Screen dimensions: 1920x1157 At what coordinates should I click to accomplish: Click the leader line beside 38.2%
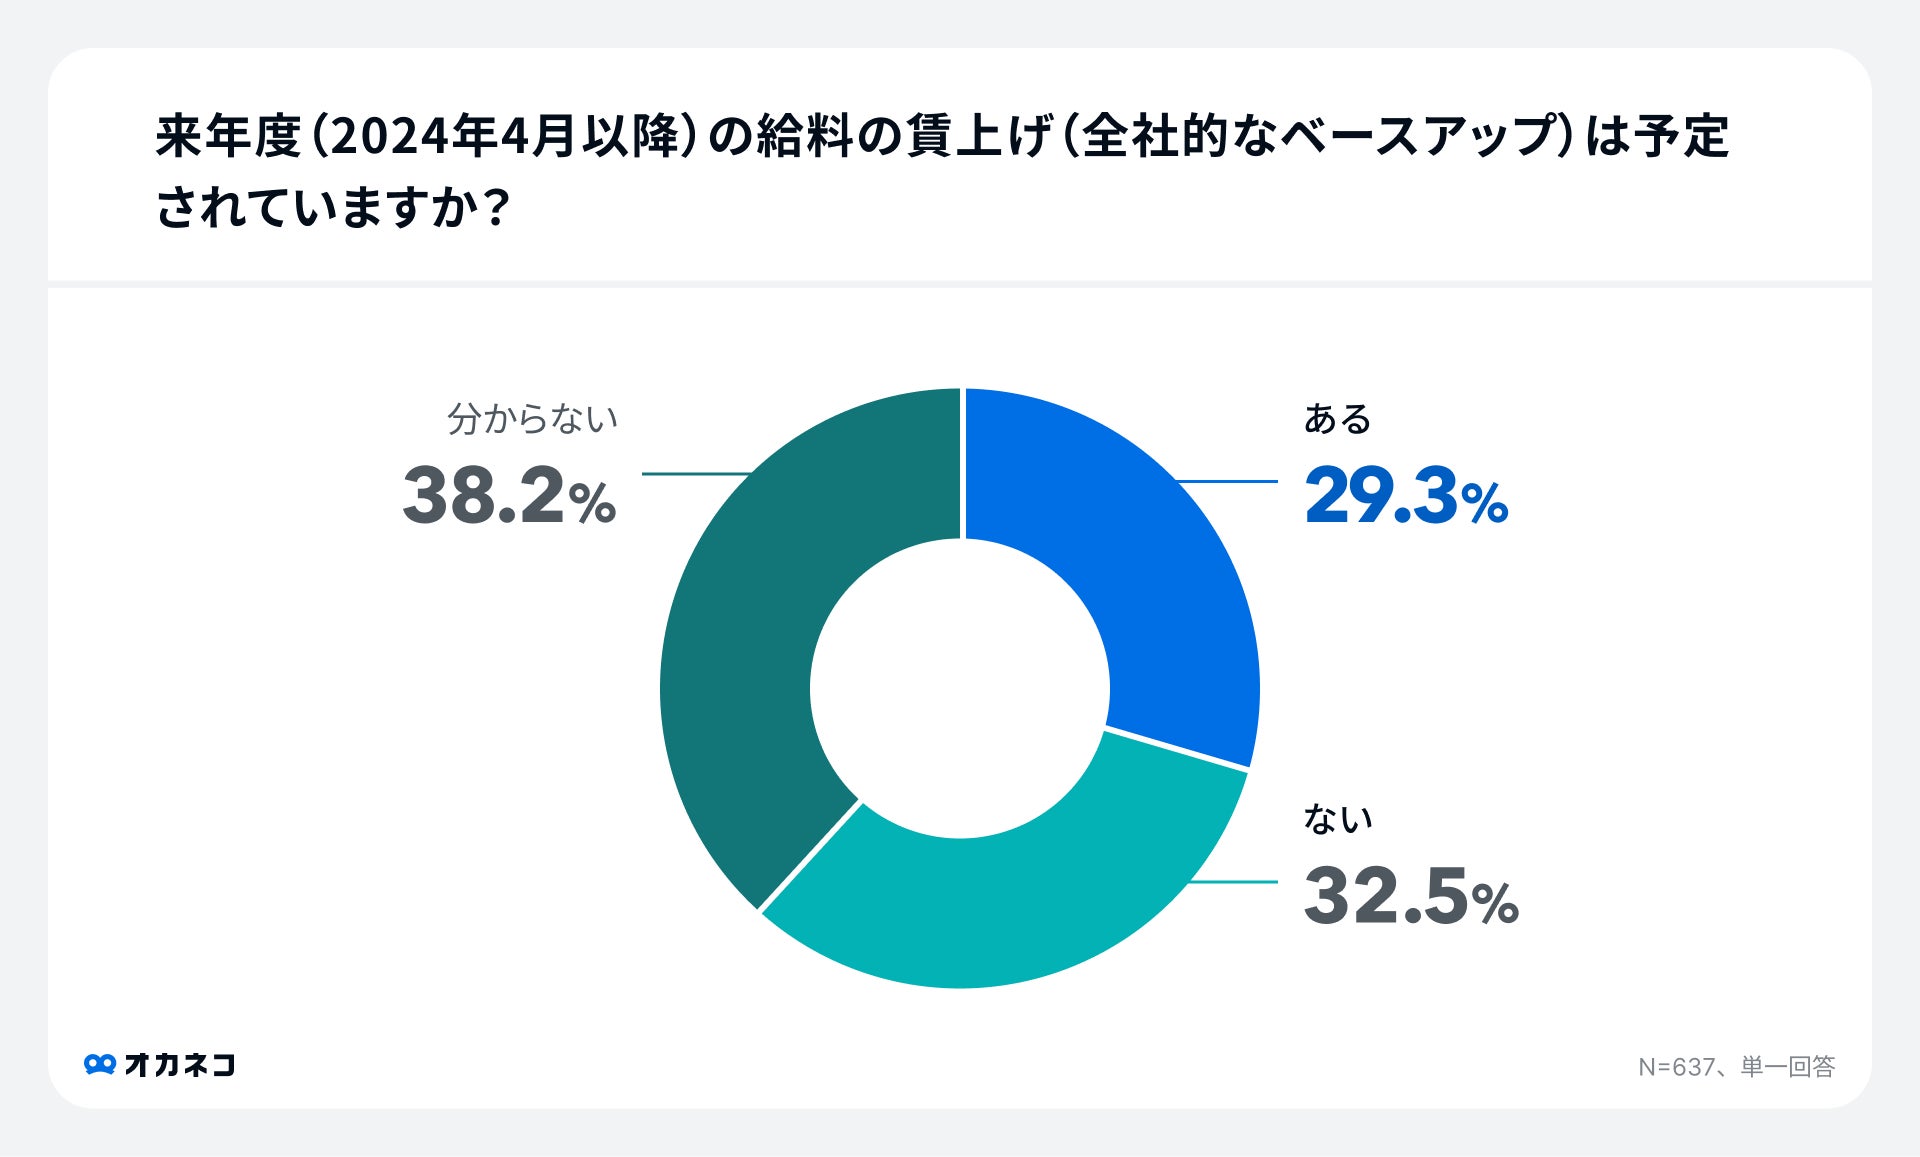(x=695, y=473)
